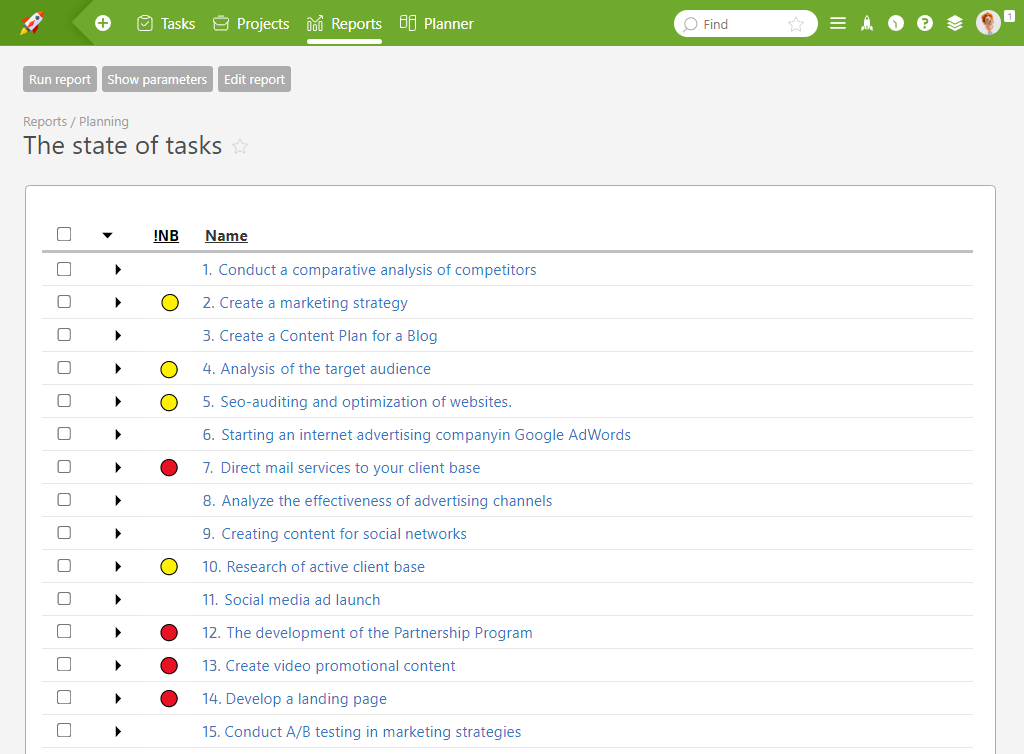This screenshot has height=754, width=1024.
Task: Click red status dot for Direct mail services
Action: tap(169, 467)
